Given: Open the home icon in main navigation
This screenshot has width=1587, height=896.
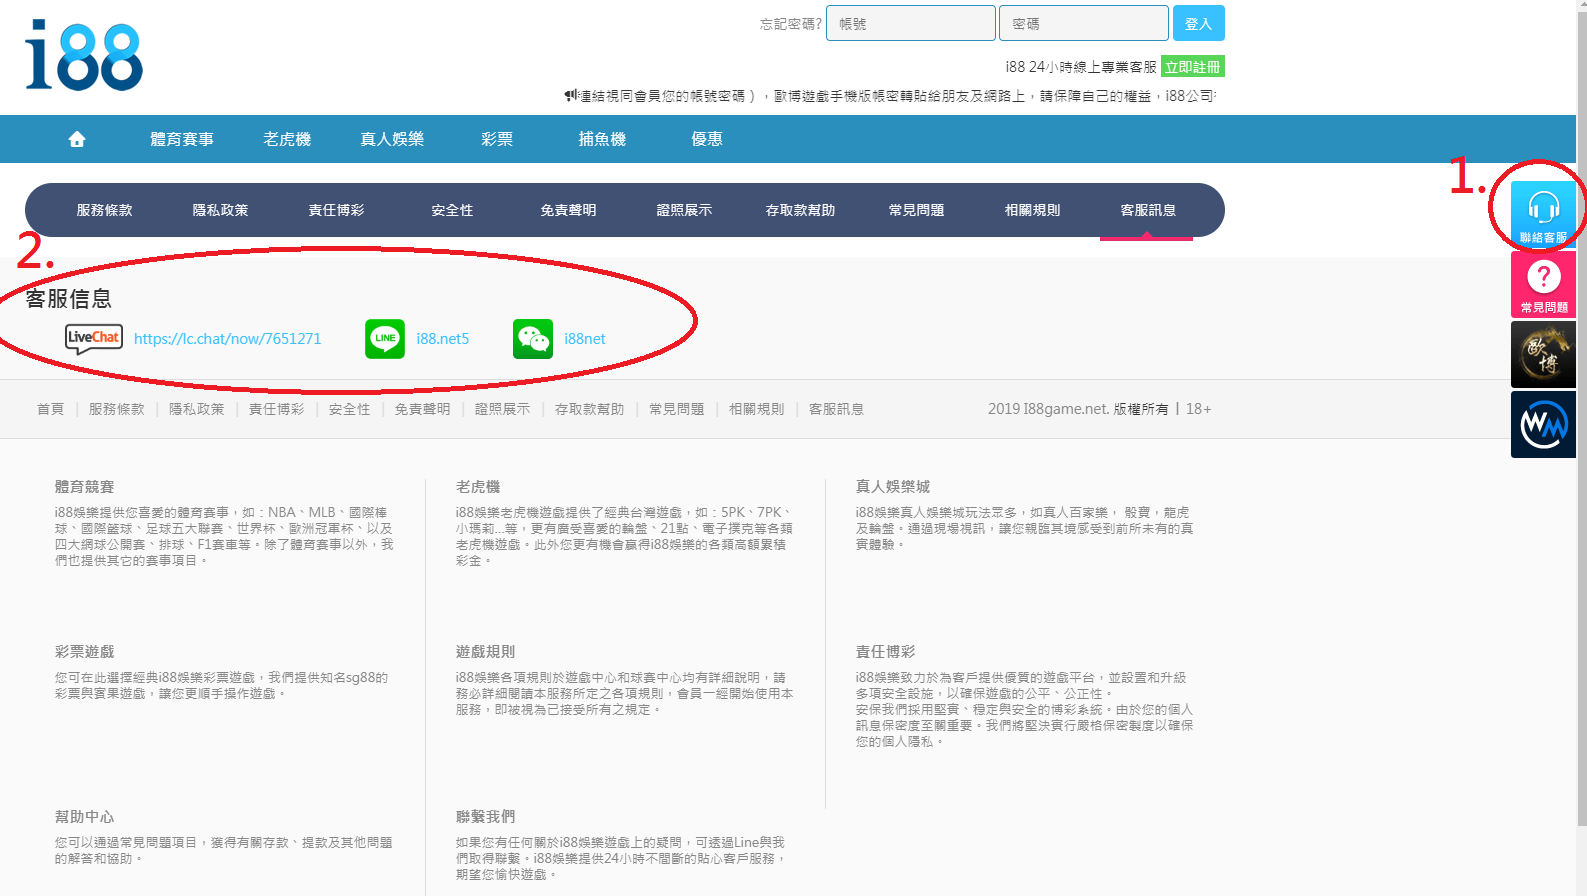Looking at the screenshot, I should point(77,139).
